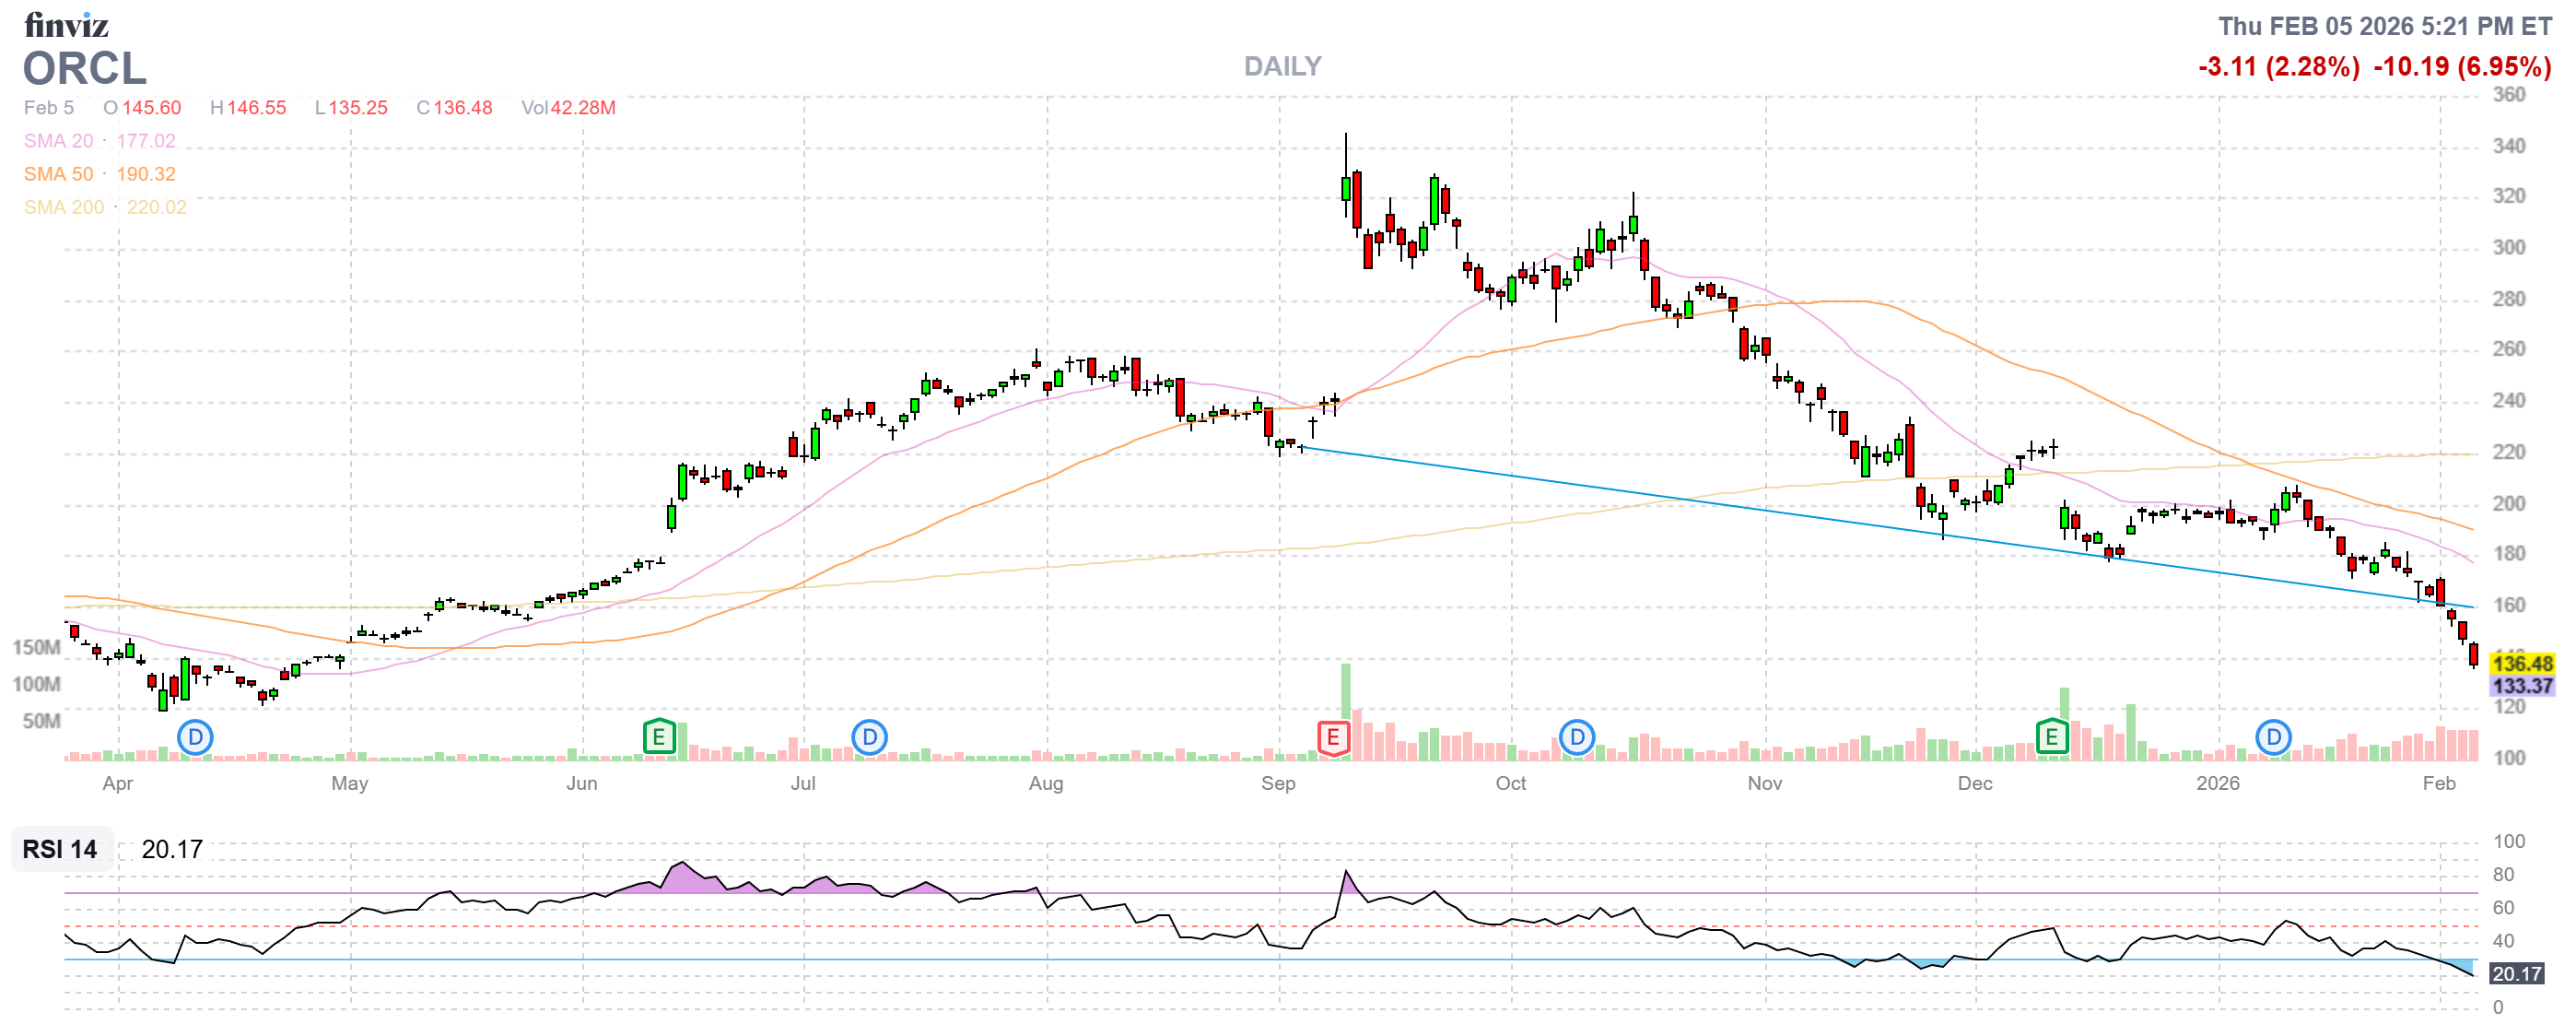
Task: Click the December green earnings E marker
Action: pos(2051,738)
